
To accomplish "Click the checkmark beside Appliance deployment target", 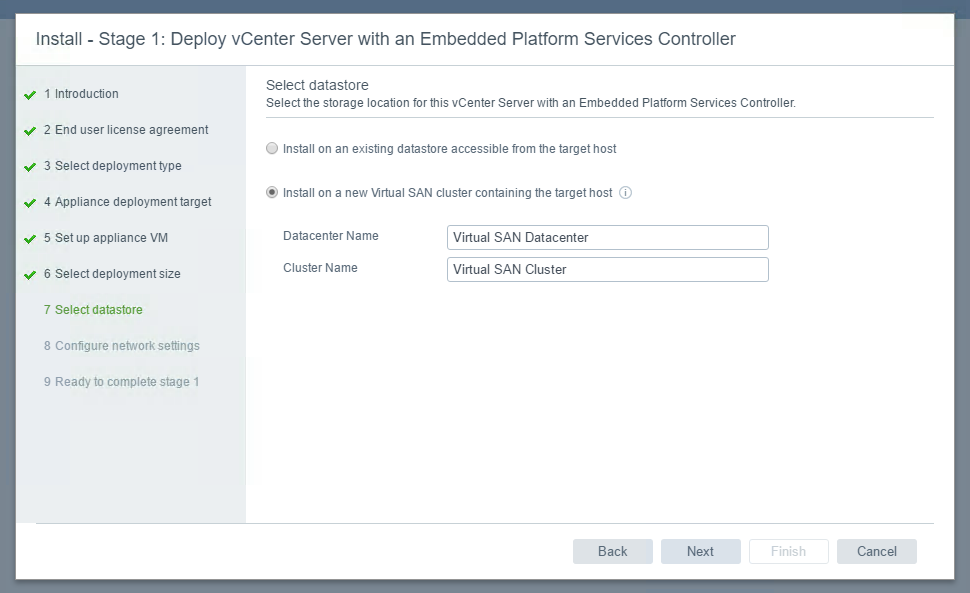I will [x=30, y=202].
